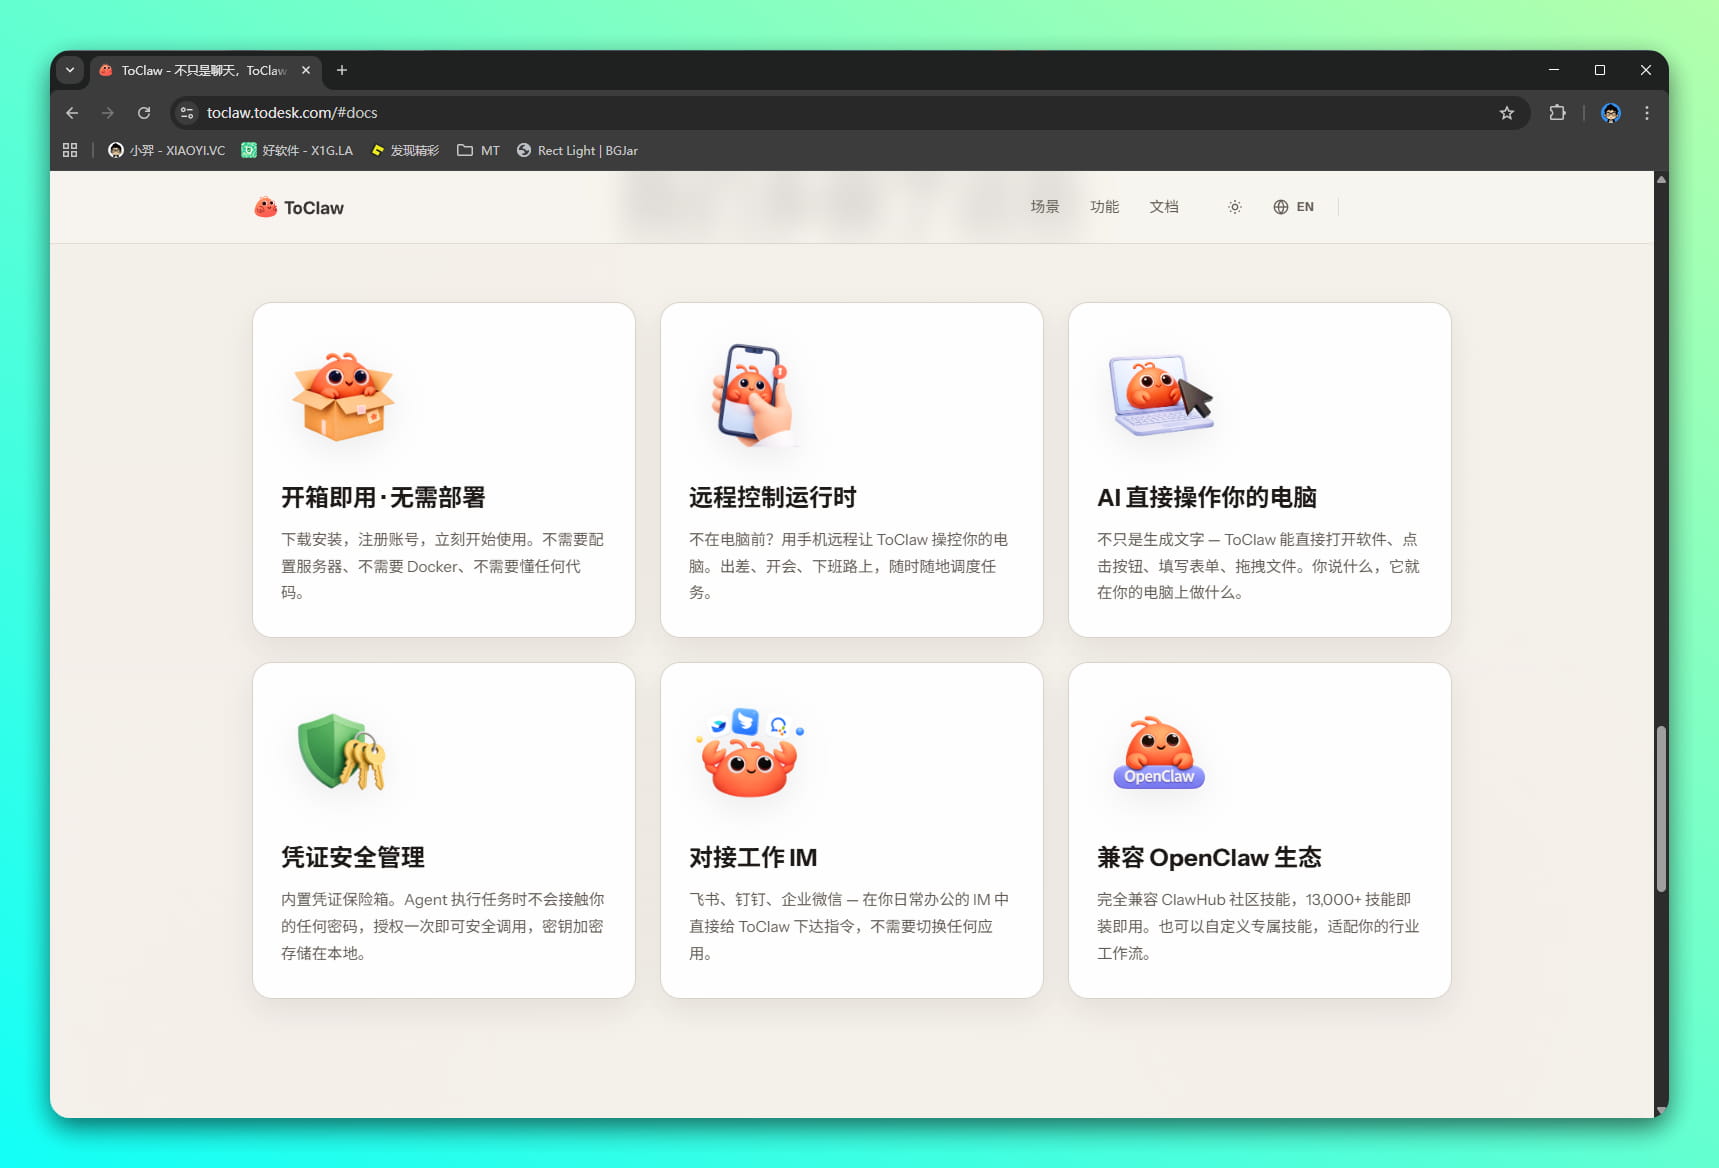Image resolution: width=1719 pixels, height=1168 pixels.
Task: Click the page vertical scrollbar thumb
Action: point(1661,808)
